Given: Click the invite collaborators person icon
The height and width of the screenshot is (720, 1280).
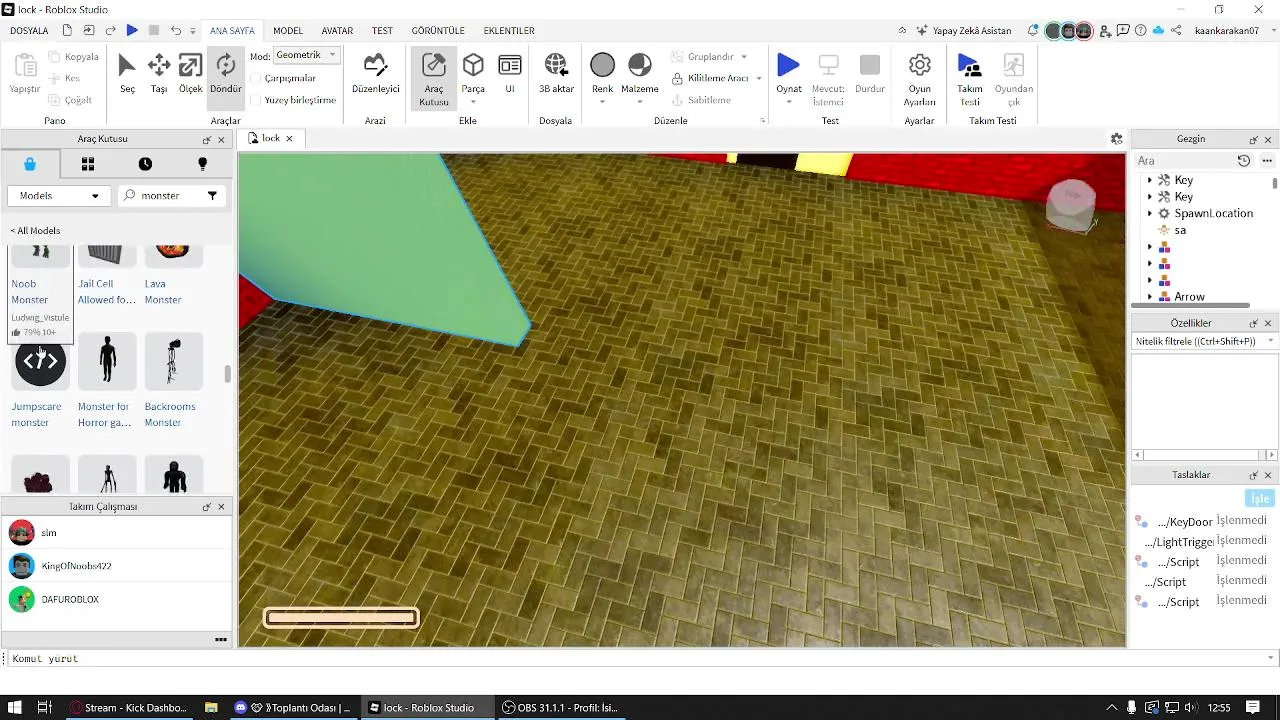Looking at the screenshot, I should (1105, 31).
